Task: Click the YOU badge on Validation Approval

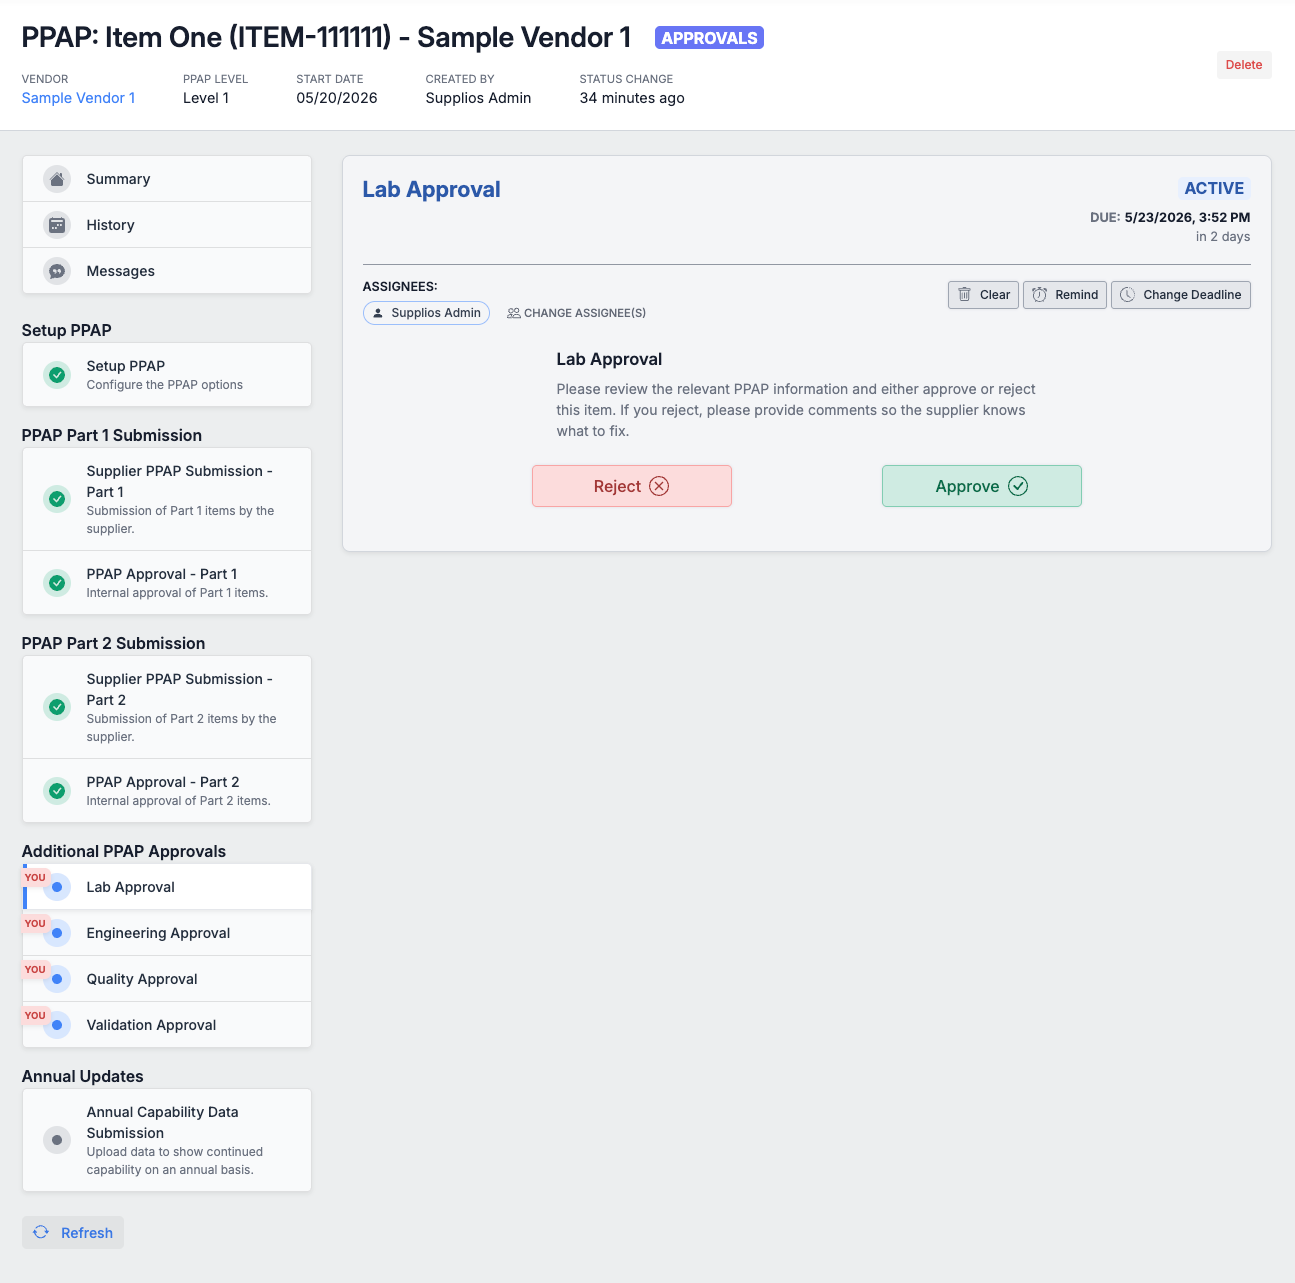Action: (x=35, y=1015)
